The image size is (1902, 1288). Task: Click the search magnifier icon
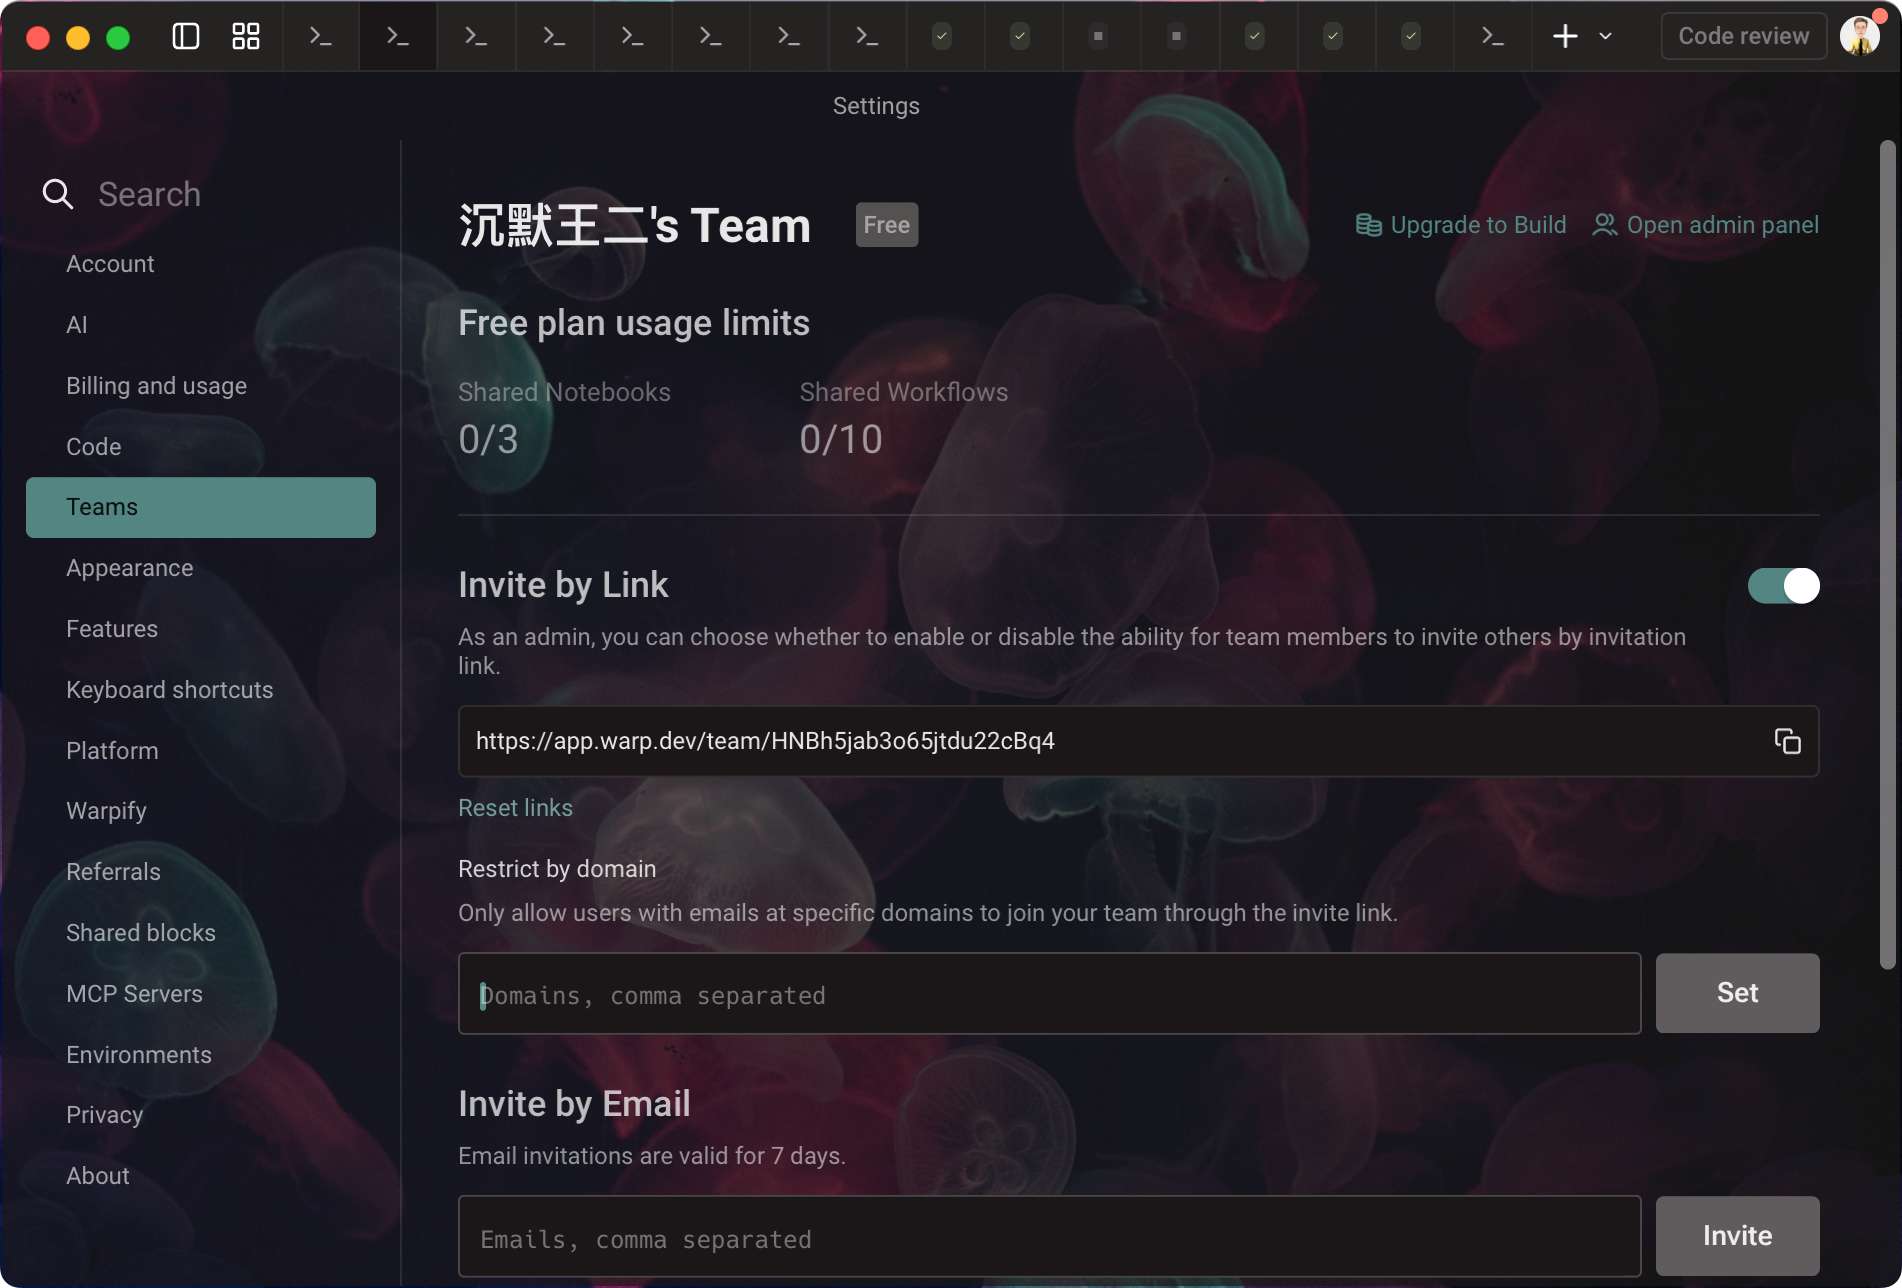point(58,194)
